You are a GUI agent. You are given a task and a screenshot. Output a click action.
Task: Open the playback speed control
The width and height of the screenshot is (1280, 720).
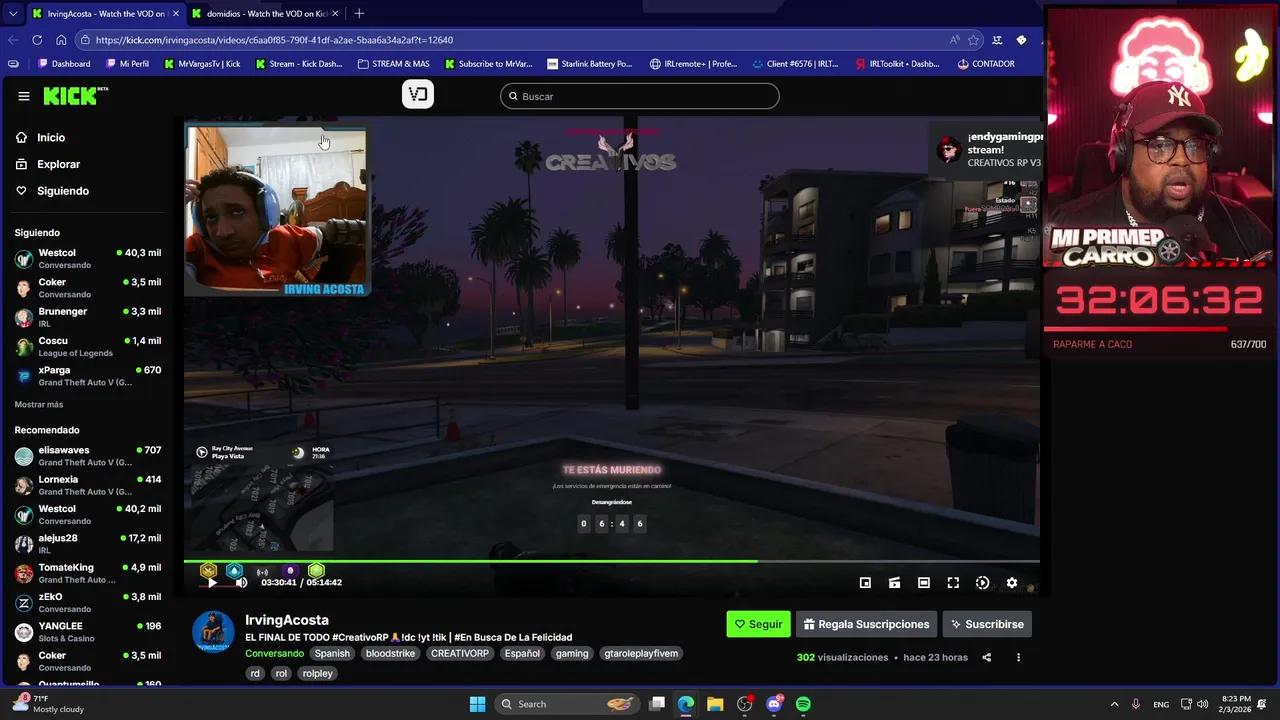[982, 583]
